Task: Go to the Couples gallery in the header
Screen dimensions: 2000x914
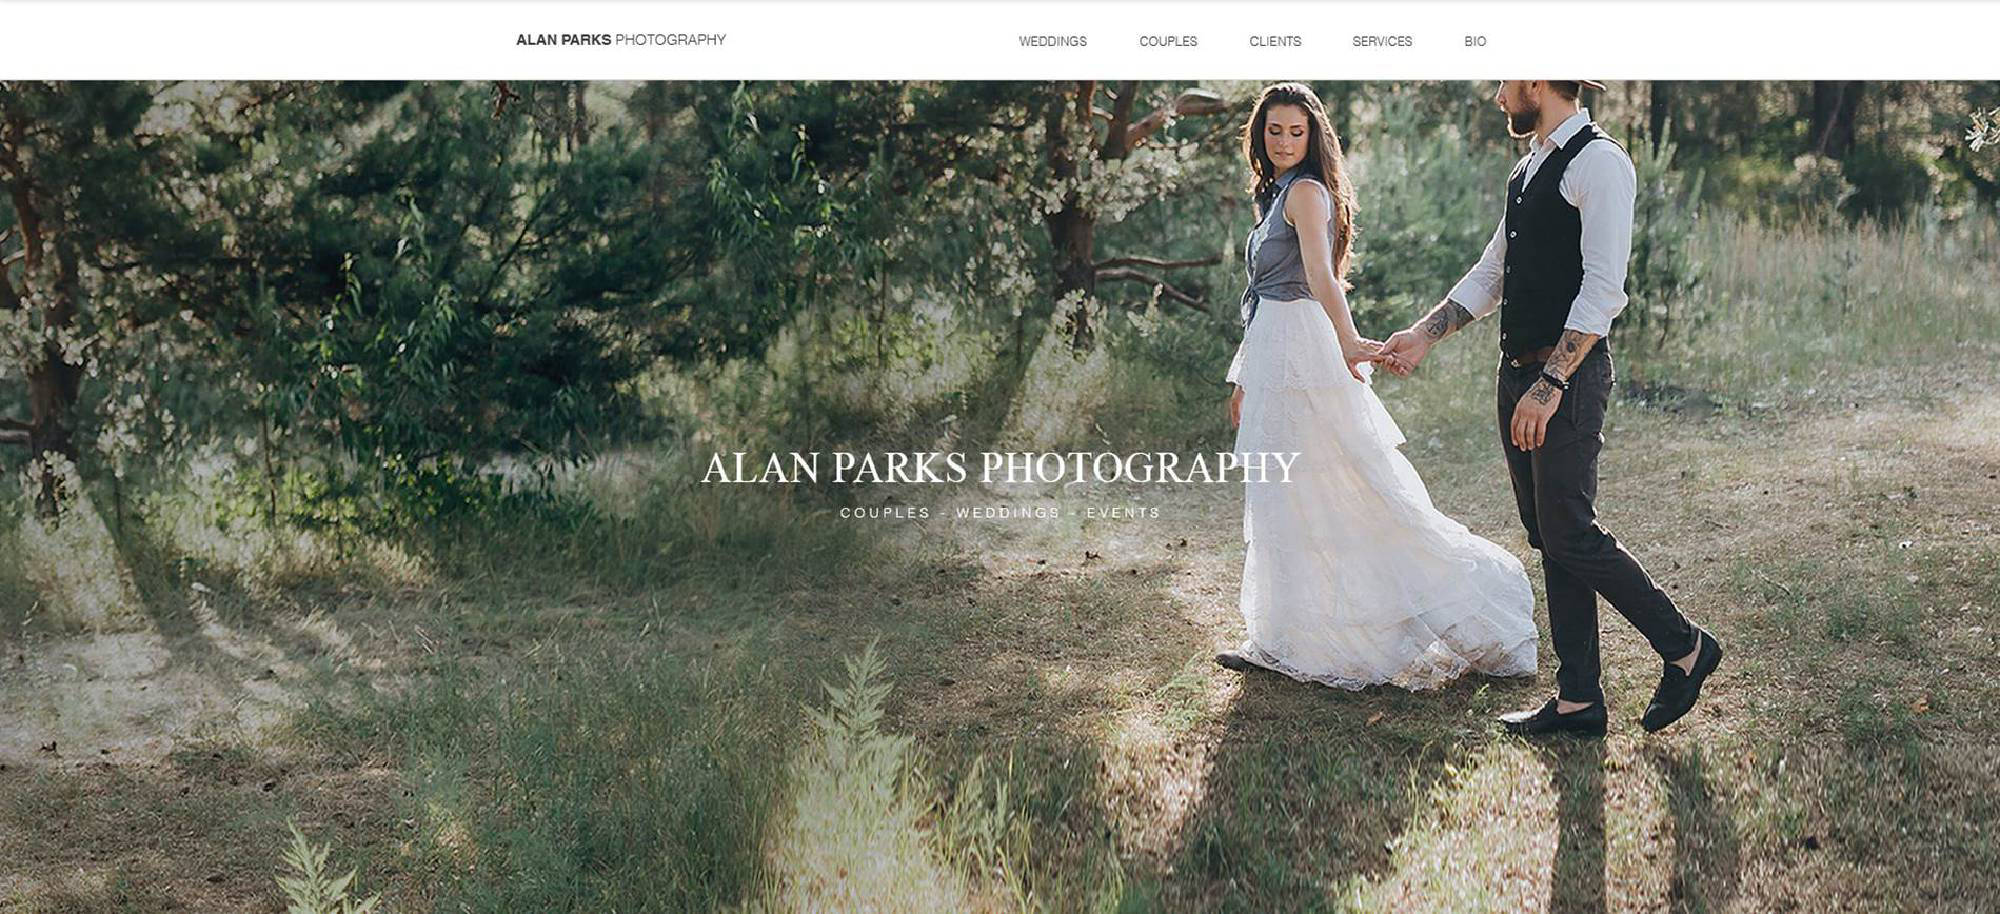Action: coord(1168,41)
